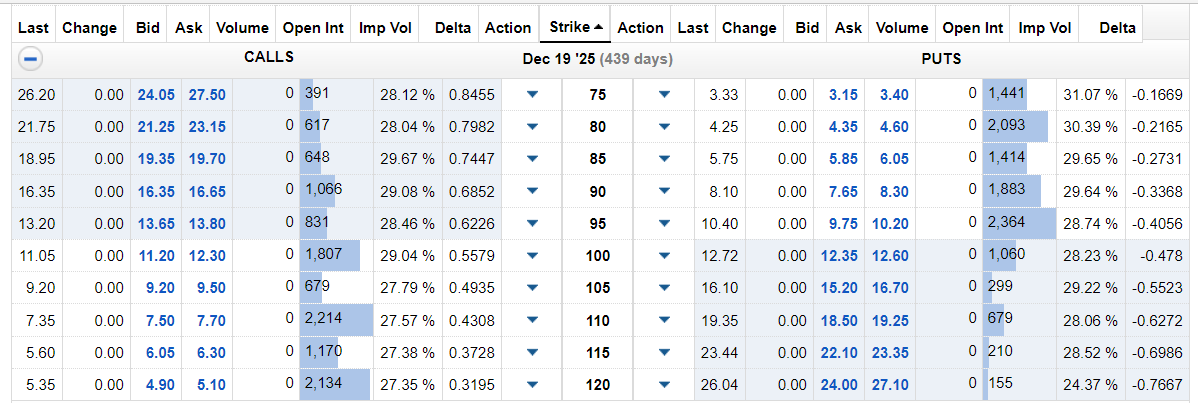Open puts Action dropdown for strike 80
Image resolution: width=1198 pixels, height=403 pixels.
point(663,126)
